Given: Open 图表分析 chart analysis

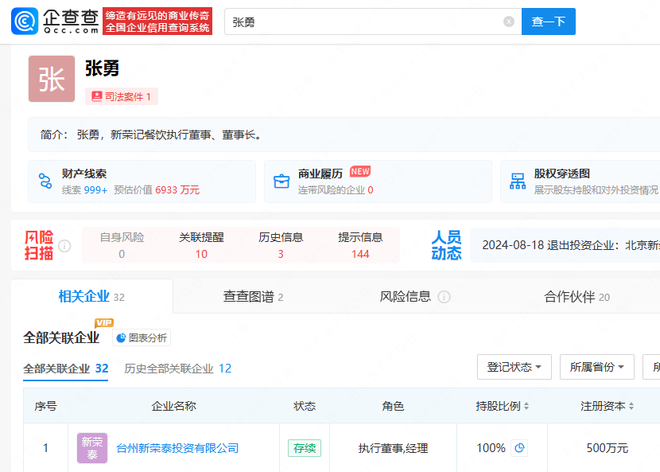Looking at the screenshot, I should click(141, 338).
